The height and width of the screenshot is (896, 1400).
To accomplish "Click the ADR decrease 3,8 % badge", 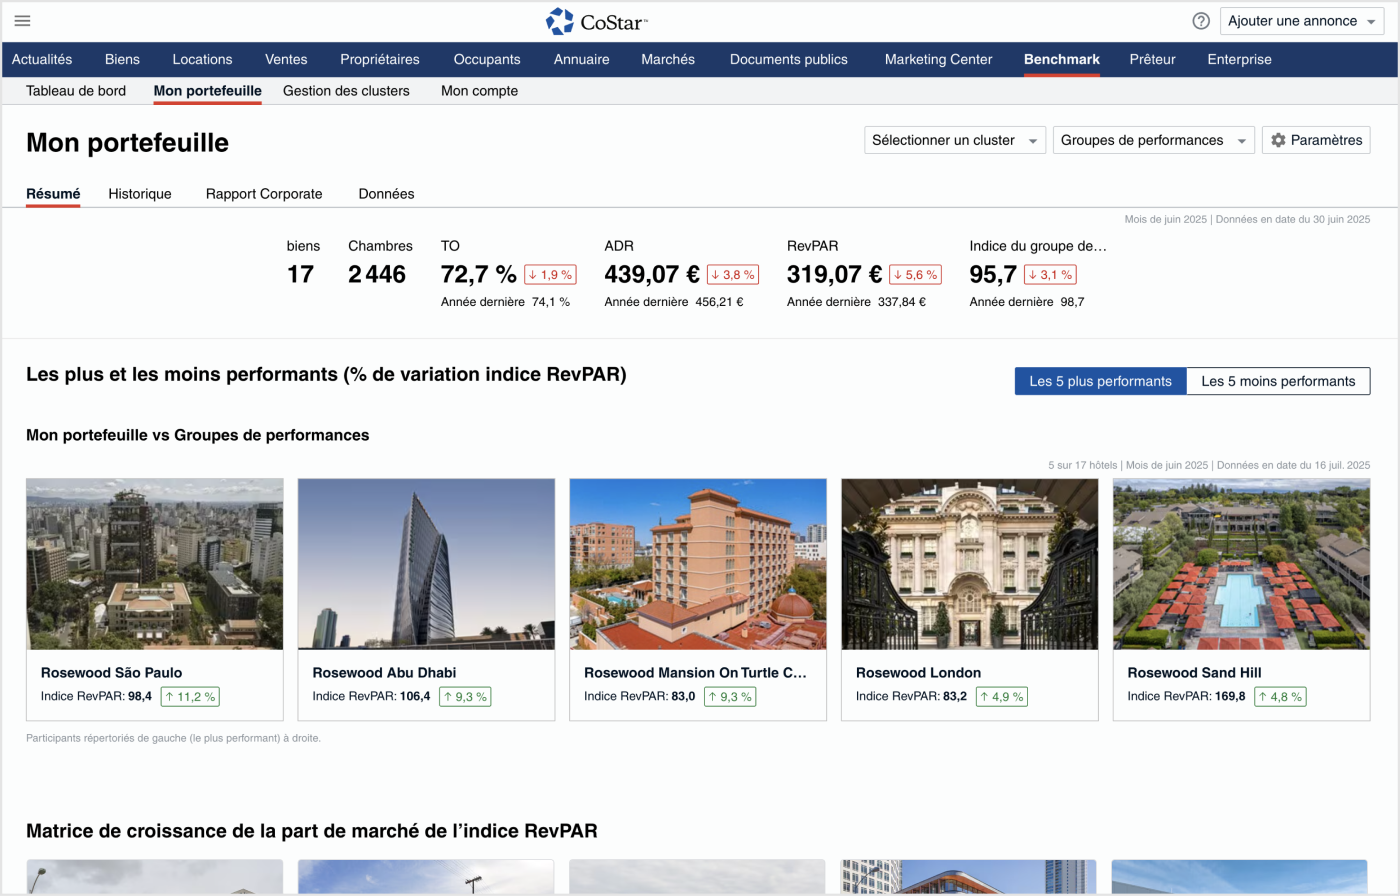I will click(732, 274).
